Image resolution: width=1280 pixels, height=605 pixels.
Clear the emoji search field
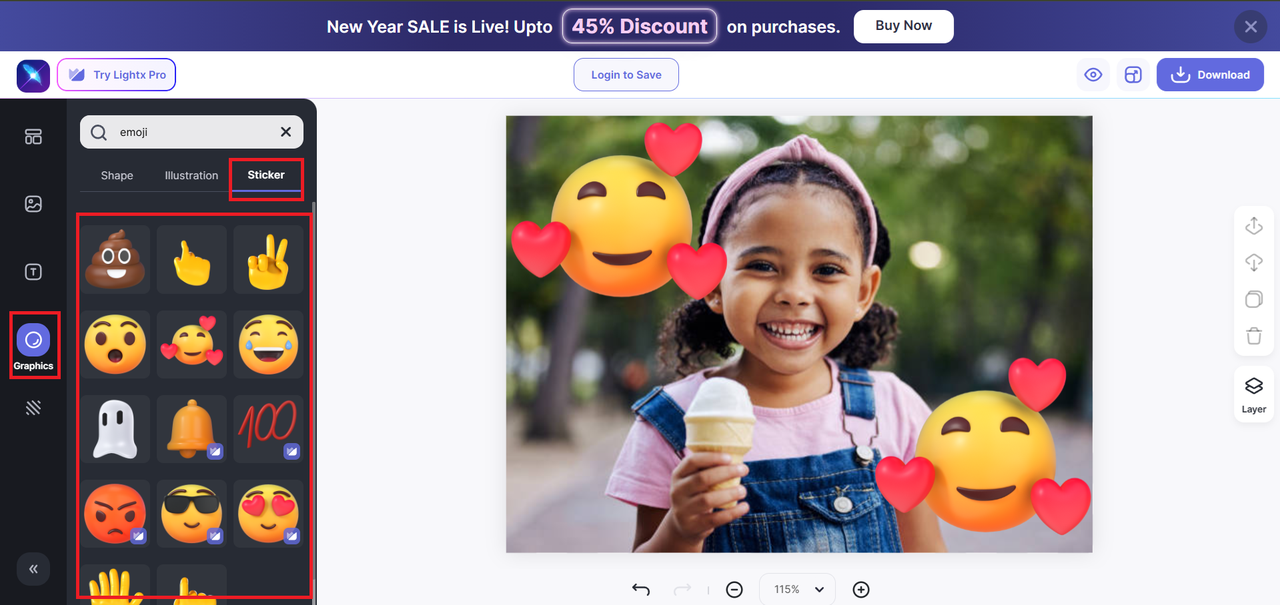[x=286, y=132]
